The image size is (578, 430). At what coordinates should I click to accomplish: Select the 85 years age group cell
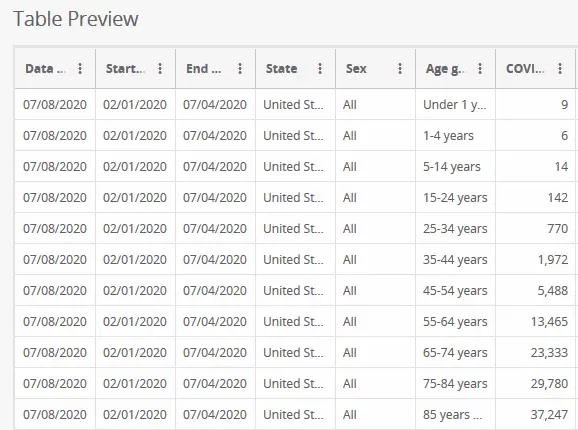click(455, 415)
